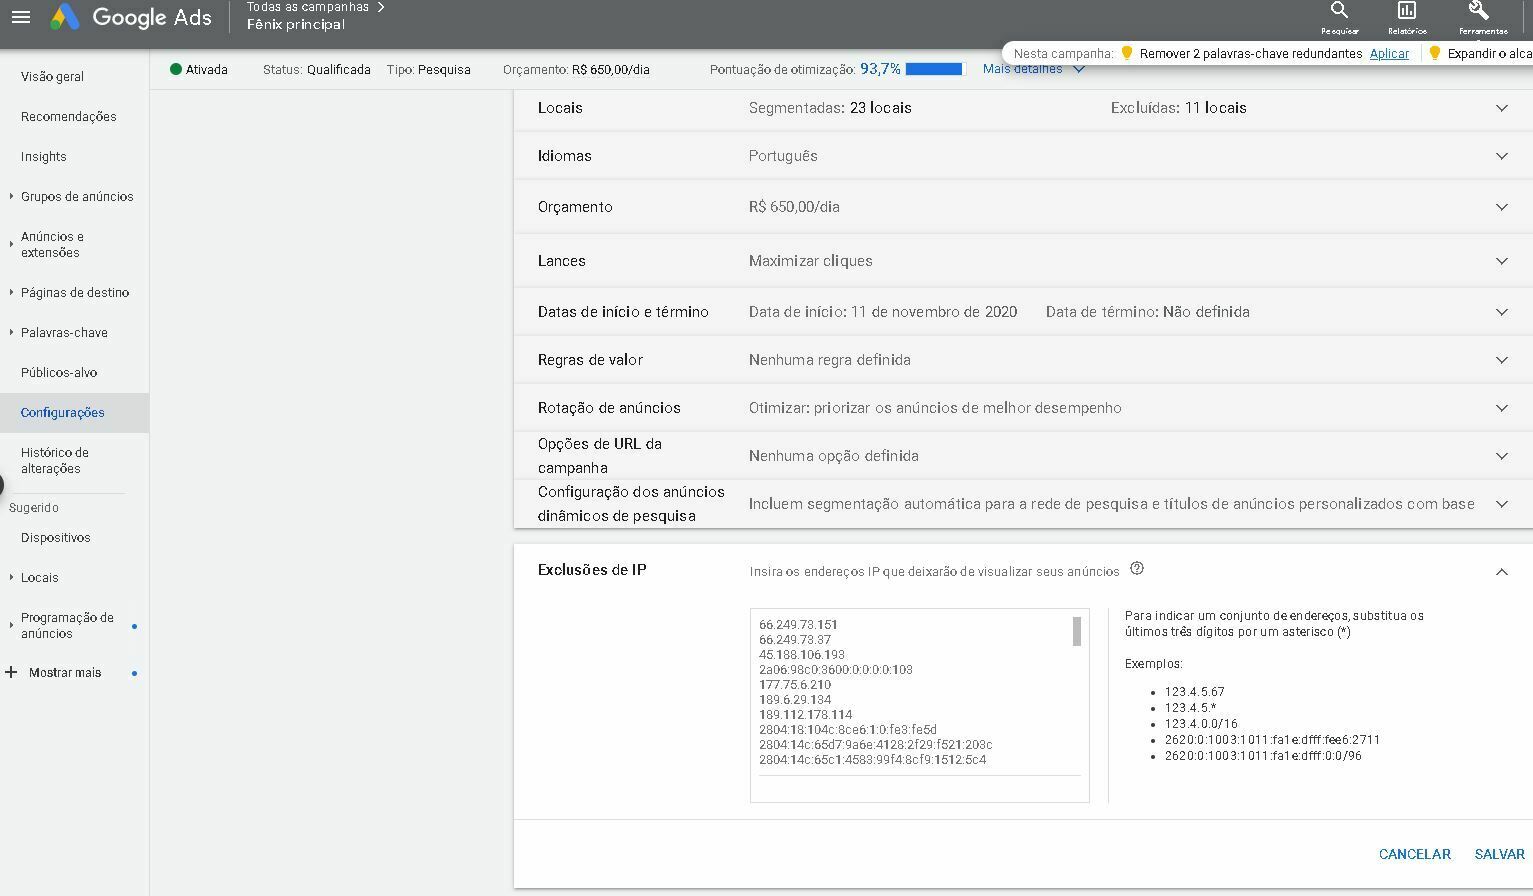The image size is (1533, 896).
Task: Click the plus icon for Mostrar mais
Action: (11, 672)
